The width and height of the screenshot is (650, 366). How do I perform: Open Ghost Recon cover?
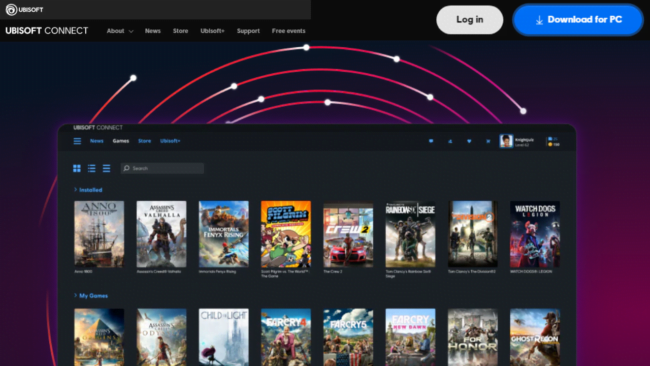tap(535, 337)
